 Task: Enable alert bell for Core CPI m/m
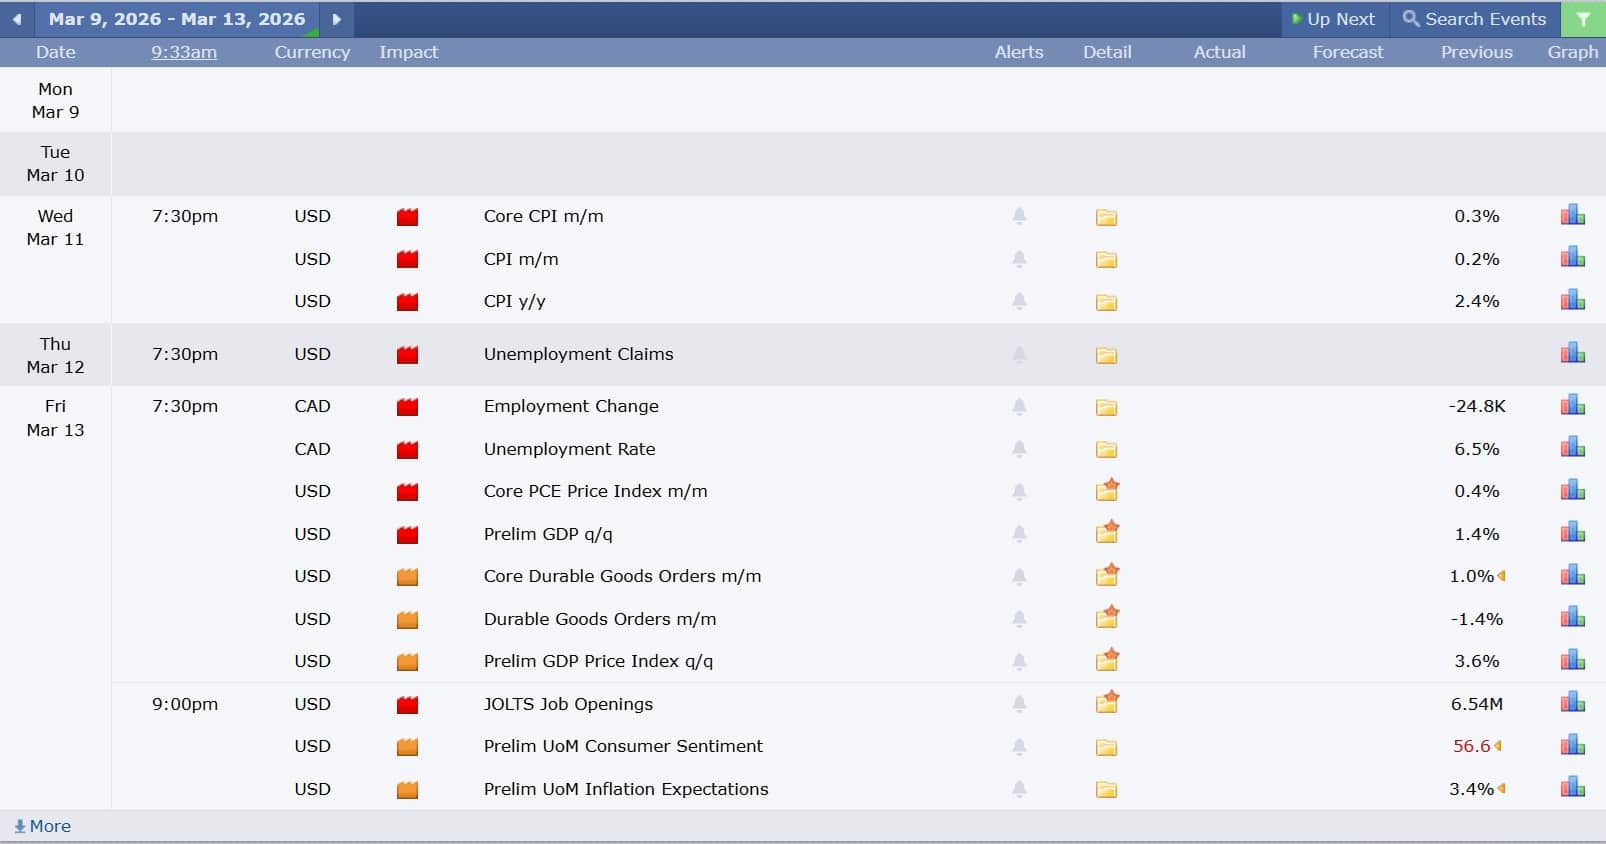pyautogui.click(x=1019, y=216)
